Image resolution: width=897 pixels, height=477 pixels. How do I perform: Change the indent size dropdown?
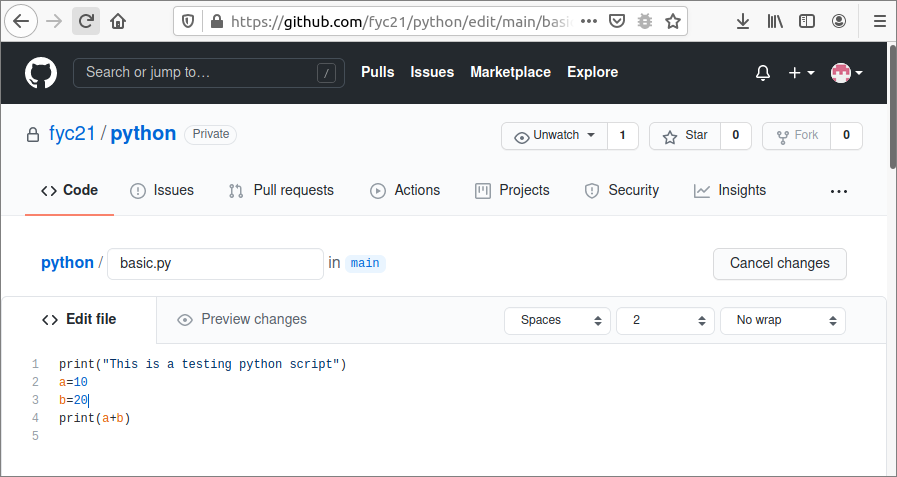click(x=663, y=321)
